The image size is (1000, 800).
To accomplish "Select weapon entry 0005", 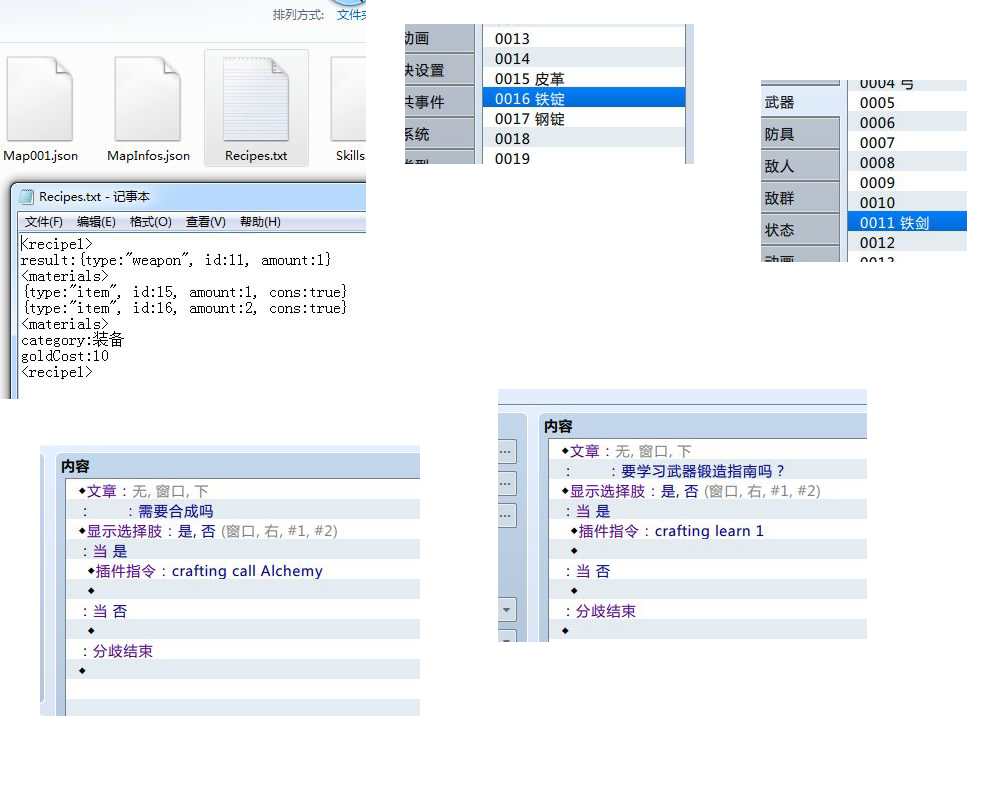I will [907, 103].
